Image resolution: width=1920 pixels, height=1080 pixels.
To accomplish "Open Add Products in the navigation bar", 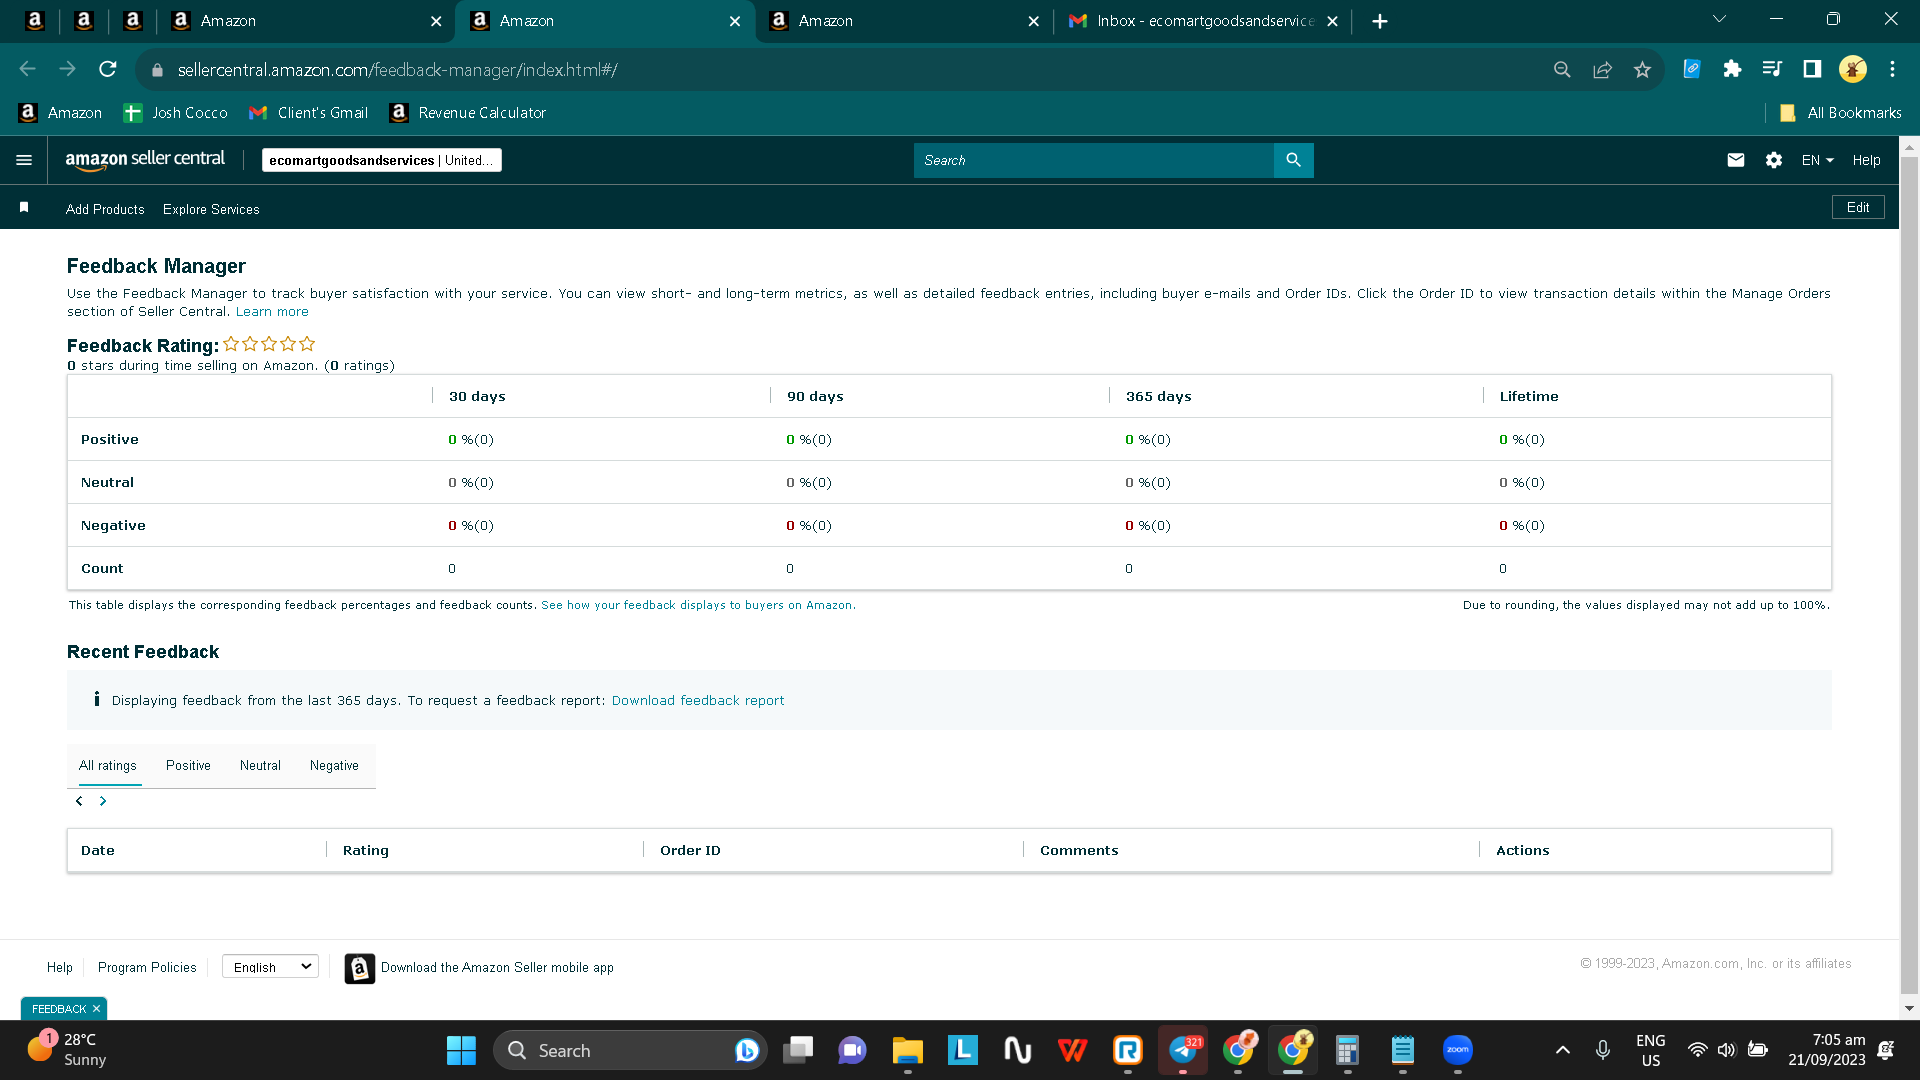I will coord(105,209).
